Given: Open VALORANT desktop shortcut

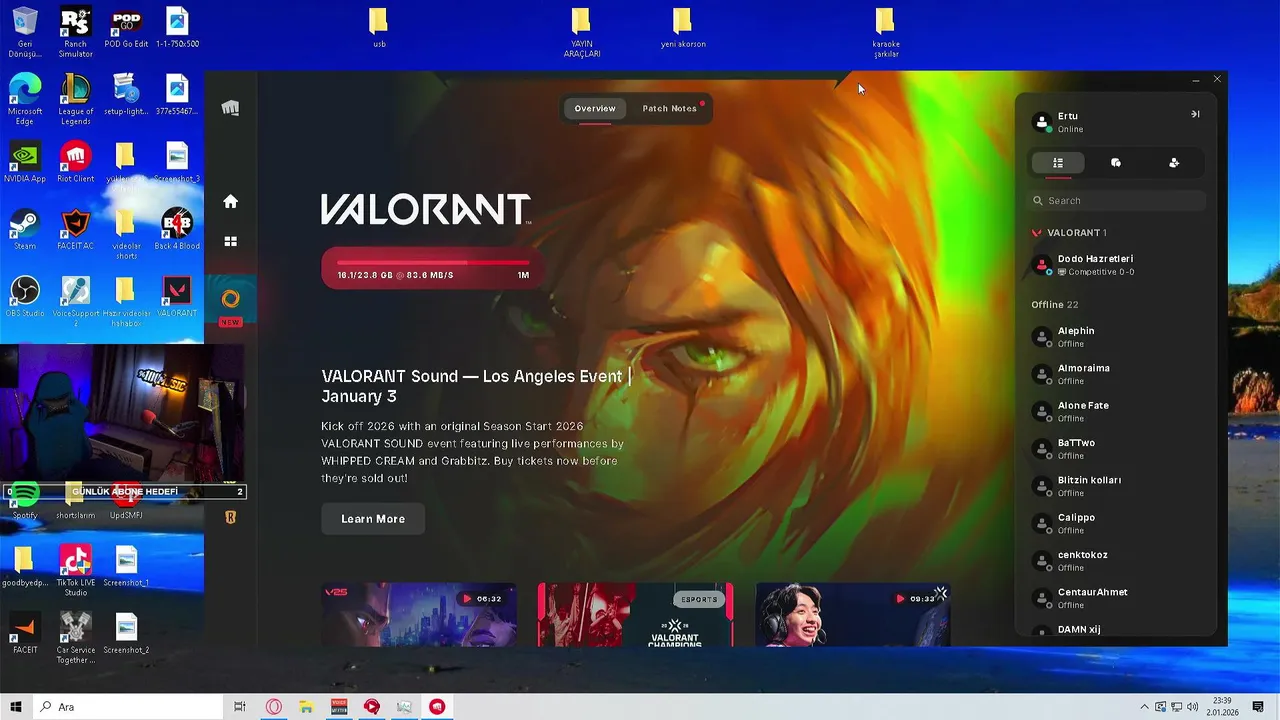Looking at the screenshot, I should [177, 298].
